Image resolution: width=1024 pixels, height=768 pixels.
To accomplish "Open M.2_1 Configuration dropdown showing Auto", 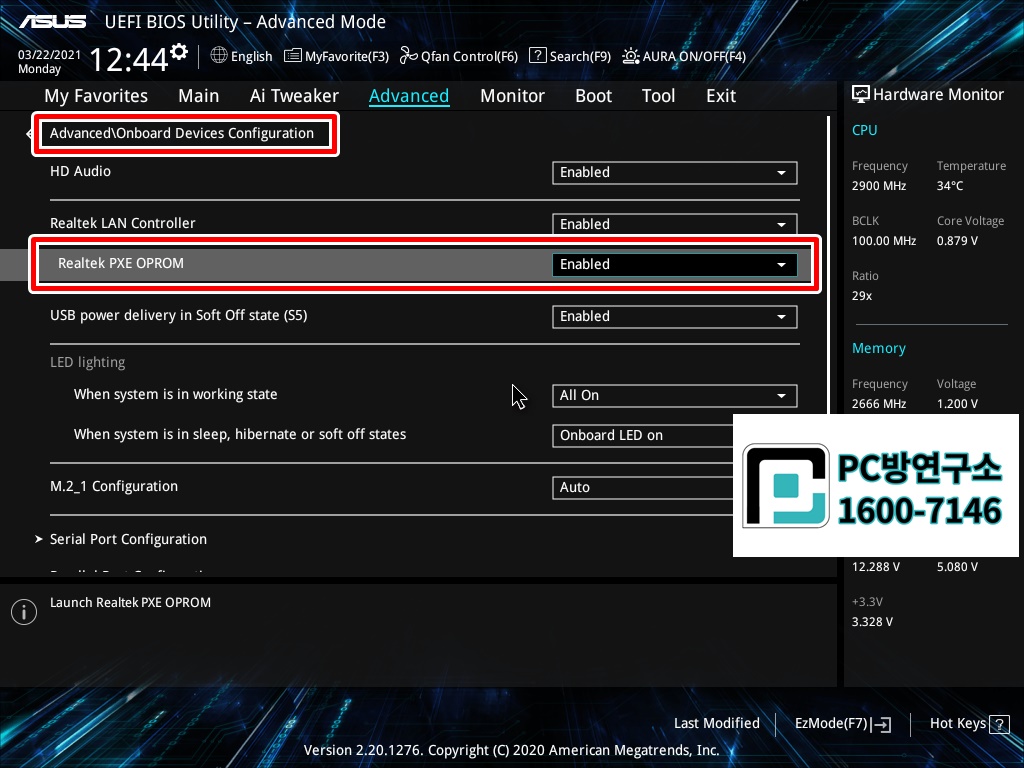I will (x=643, y=487).
